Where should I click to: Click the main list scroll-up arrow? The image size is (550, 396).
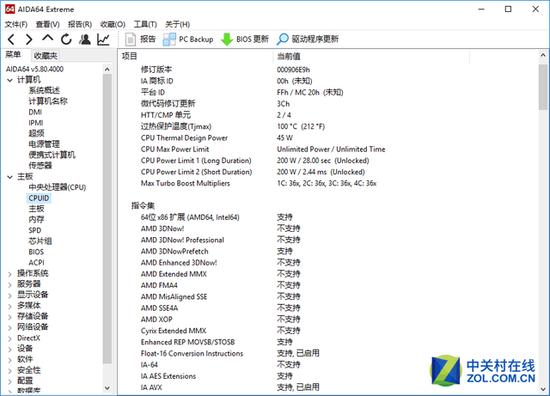coord(543,55)
